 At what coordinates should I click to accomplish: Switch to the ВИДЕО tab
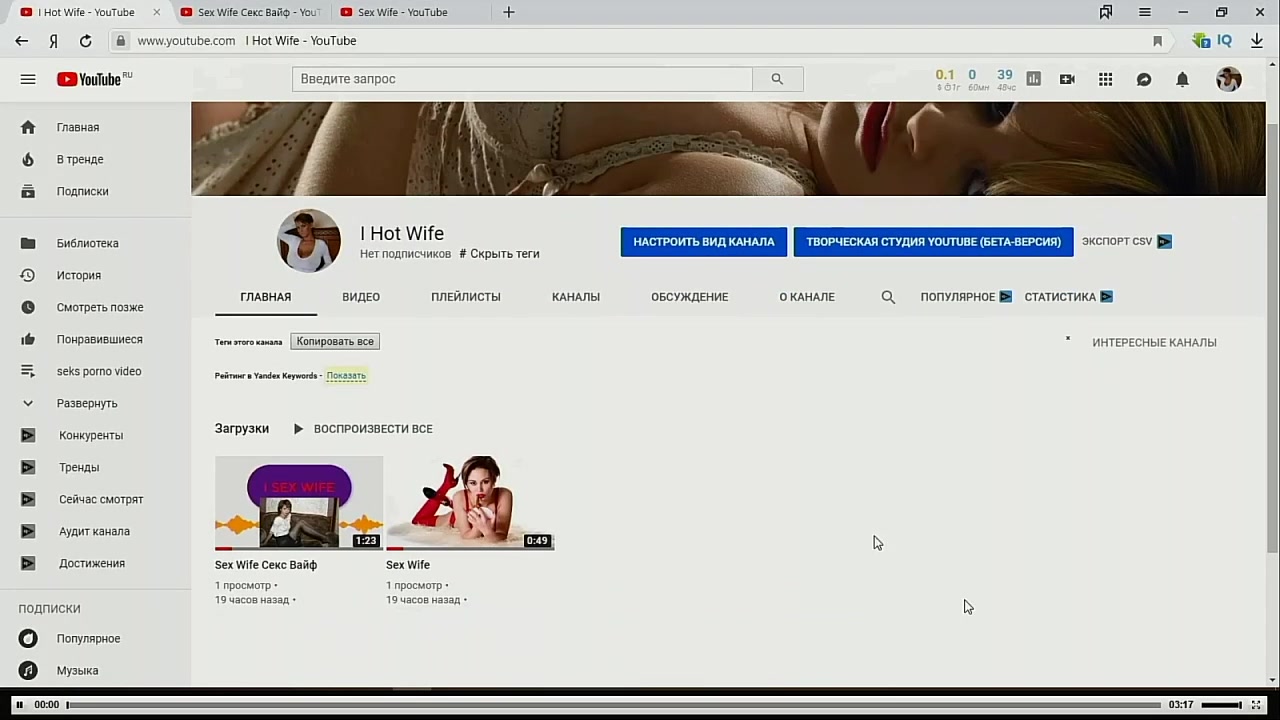click(x=361, y=297)
